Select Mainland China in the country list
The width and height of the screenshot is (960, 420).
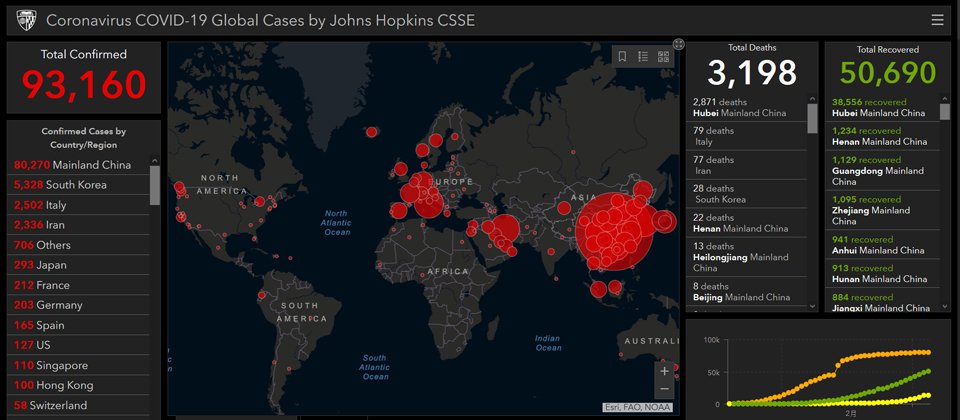tap(78, 165)
